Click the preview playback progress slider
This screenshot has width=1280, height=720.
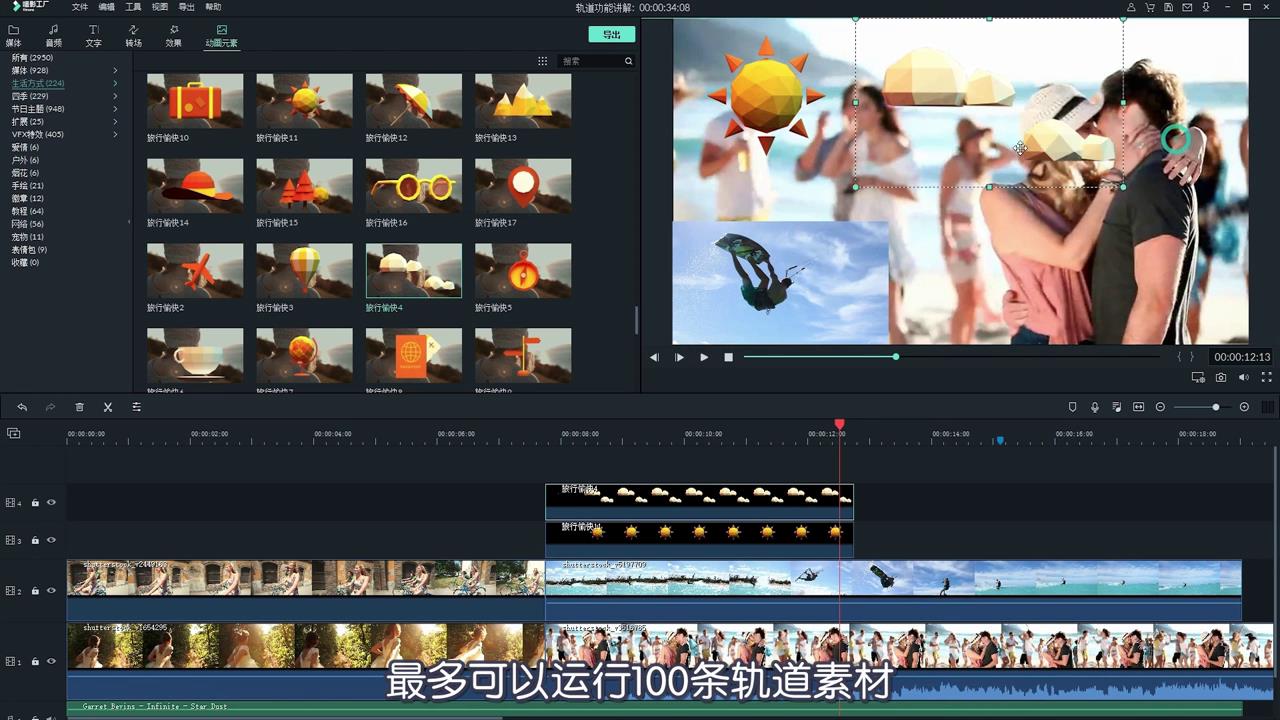click(x=954, y=357)
